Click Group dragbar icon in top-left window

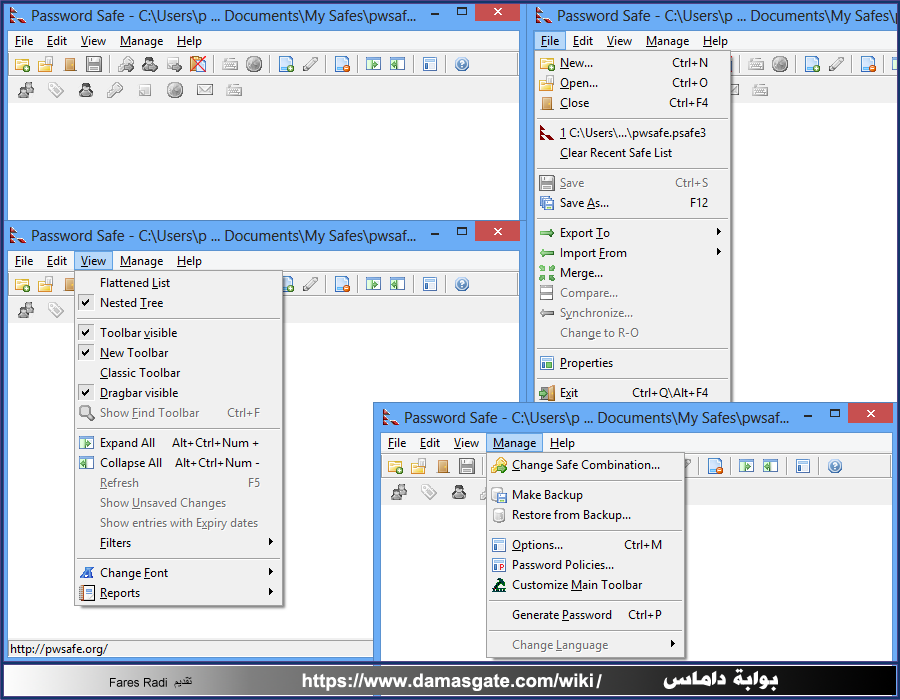point(26,90)
